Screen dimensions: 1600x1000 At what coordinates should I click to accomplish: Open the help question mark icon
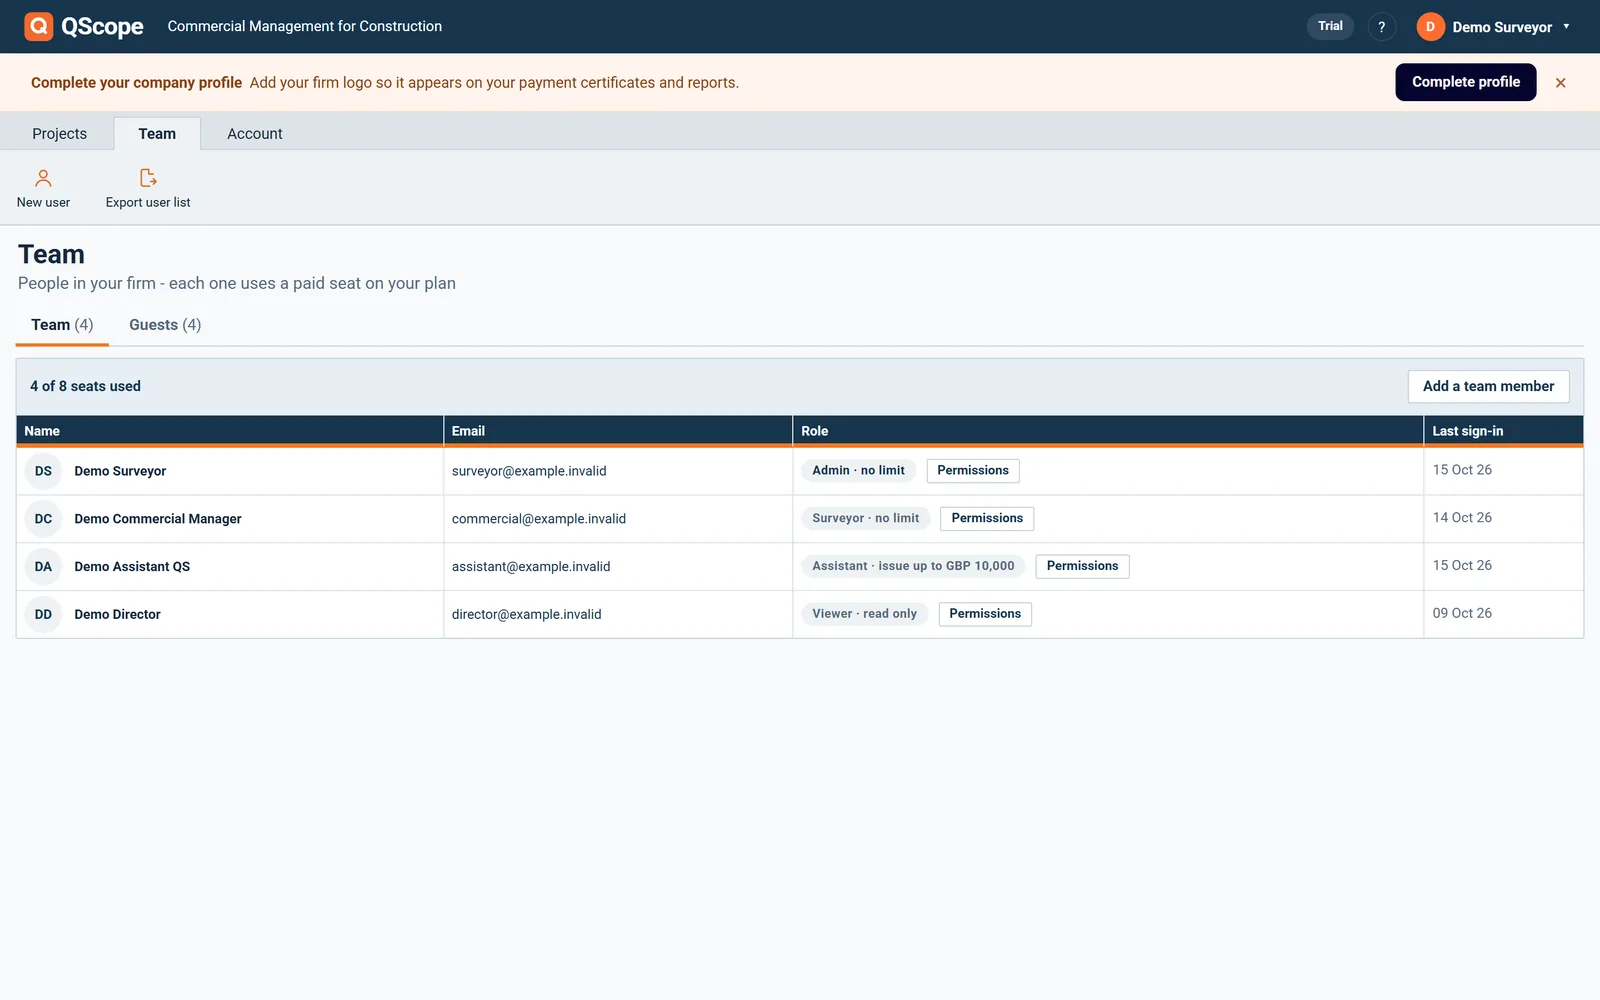[x=1382, y=27]
